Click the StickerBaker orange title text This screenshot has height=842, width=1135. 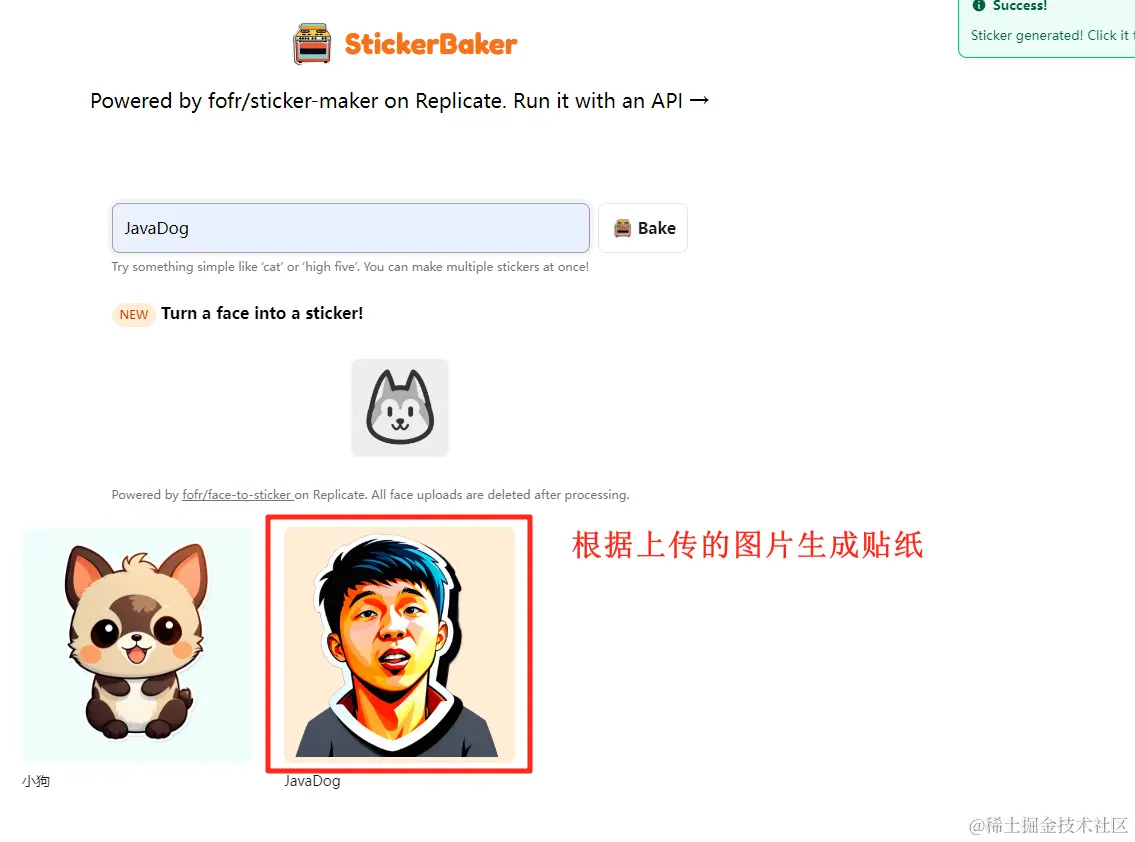[431, 44]
